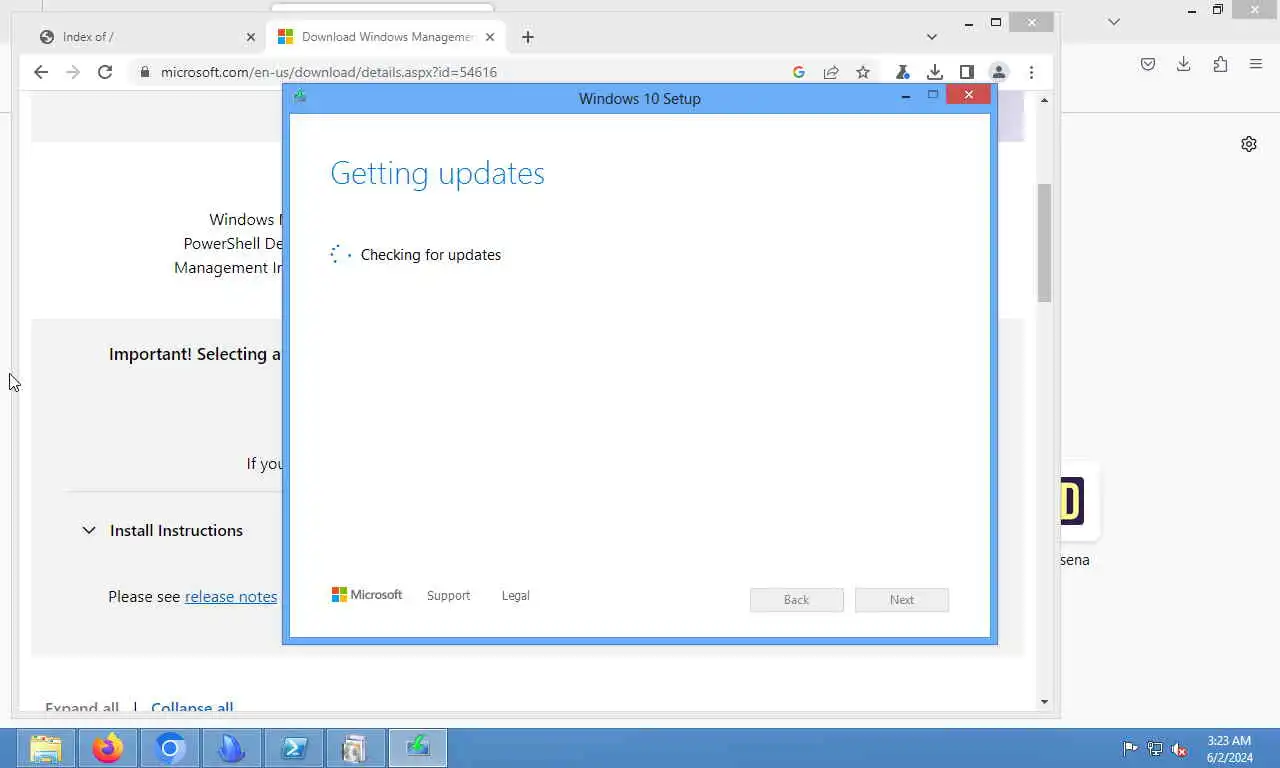Click the Getting updates heading

pyautogui.click(x=437, y=173)
